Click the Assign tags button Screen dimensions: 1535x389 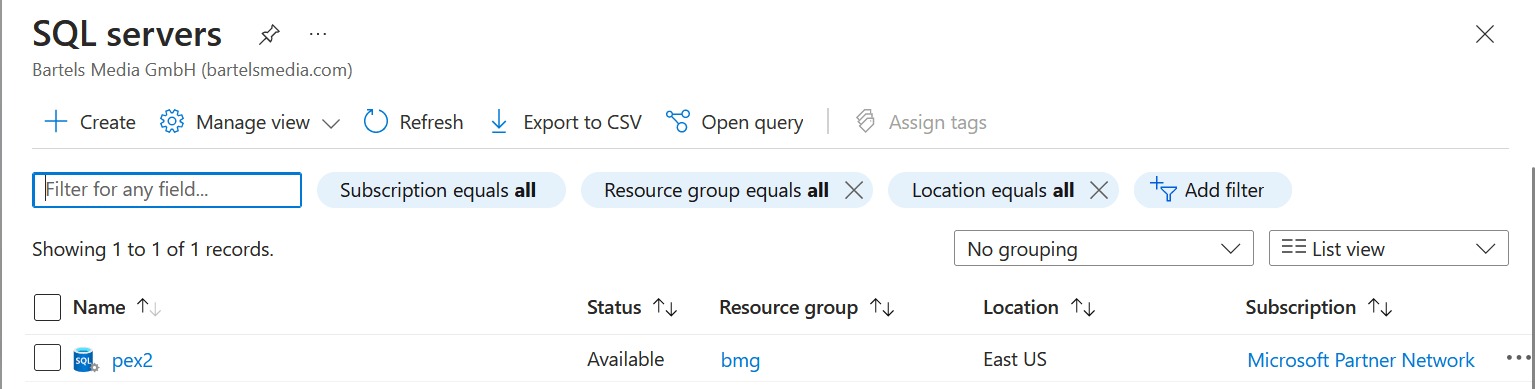point(920,122)
